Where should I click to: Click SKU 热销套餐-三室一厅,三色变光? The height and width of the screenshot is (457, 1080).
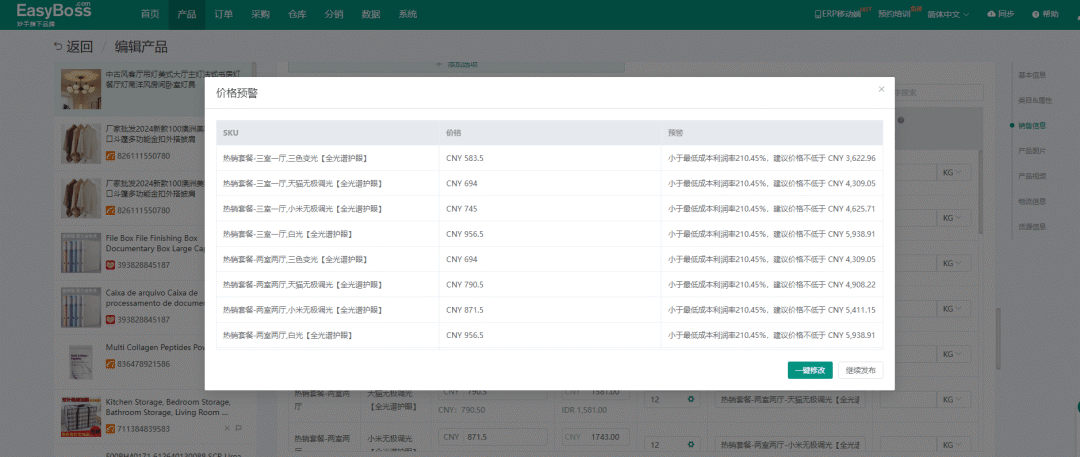coord(295,158)
